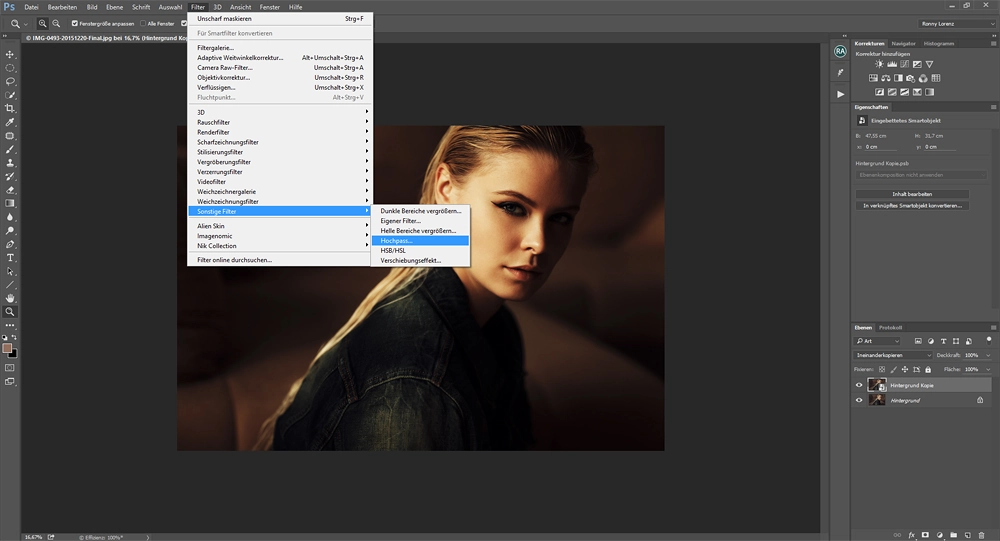Select the Lasso tool
Screen dimensions: 1000x541
pyautogui.click(x=10, y=82)
